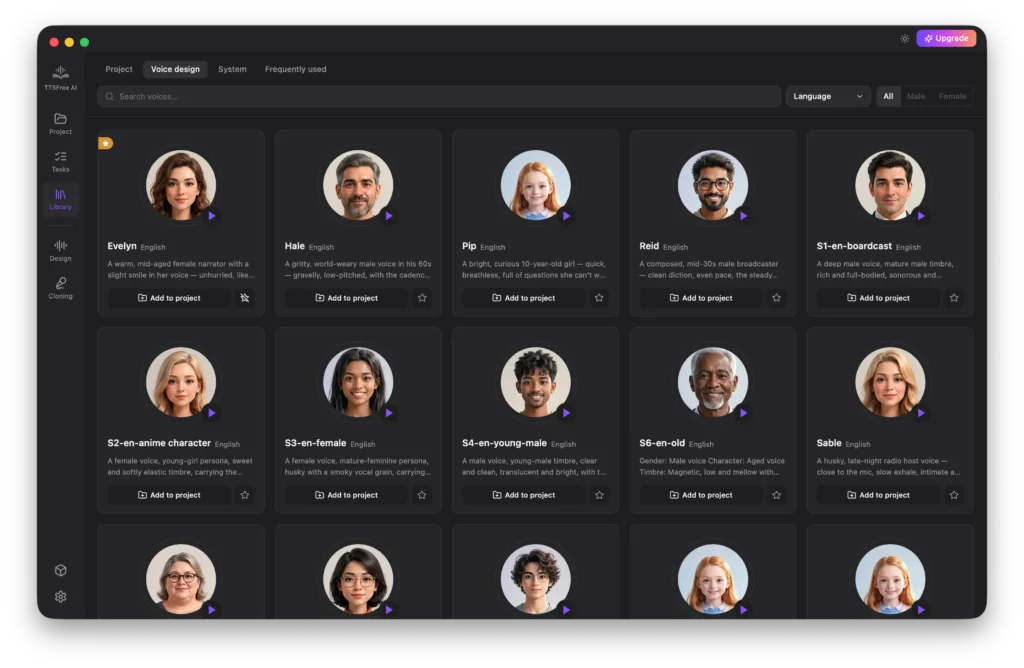
Task: Select the voice name 'Pip'
Action: click(x=469, y=246)
